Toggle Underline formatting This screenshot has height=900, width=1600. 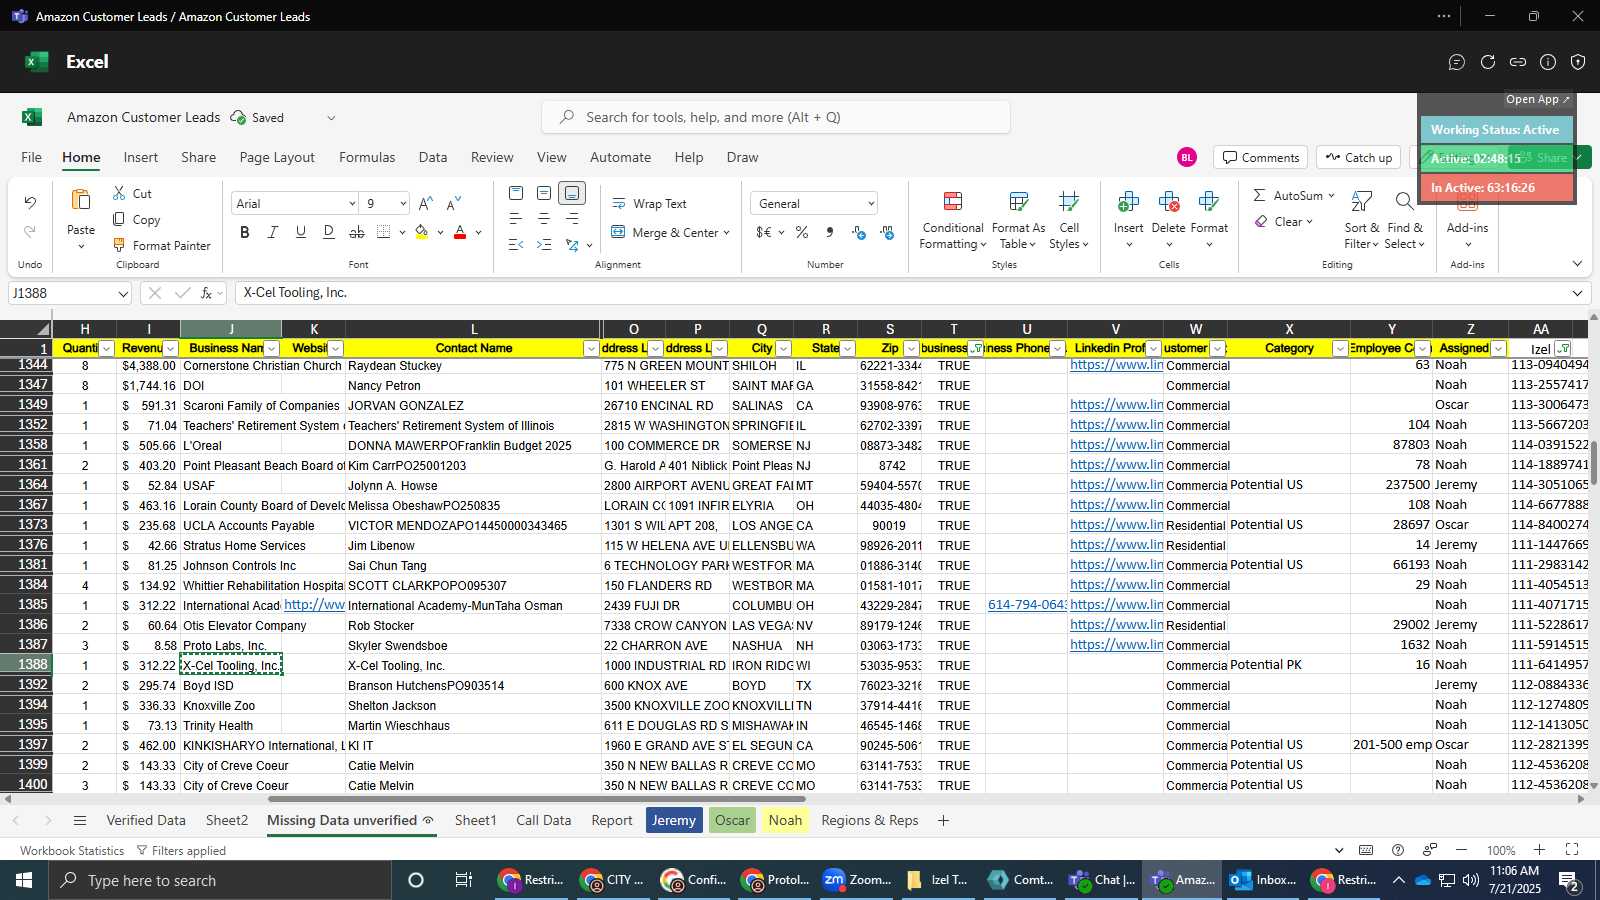(x=301, y=232)
